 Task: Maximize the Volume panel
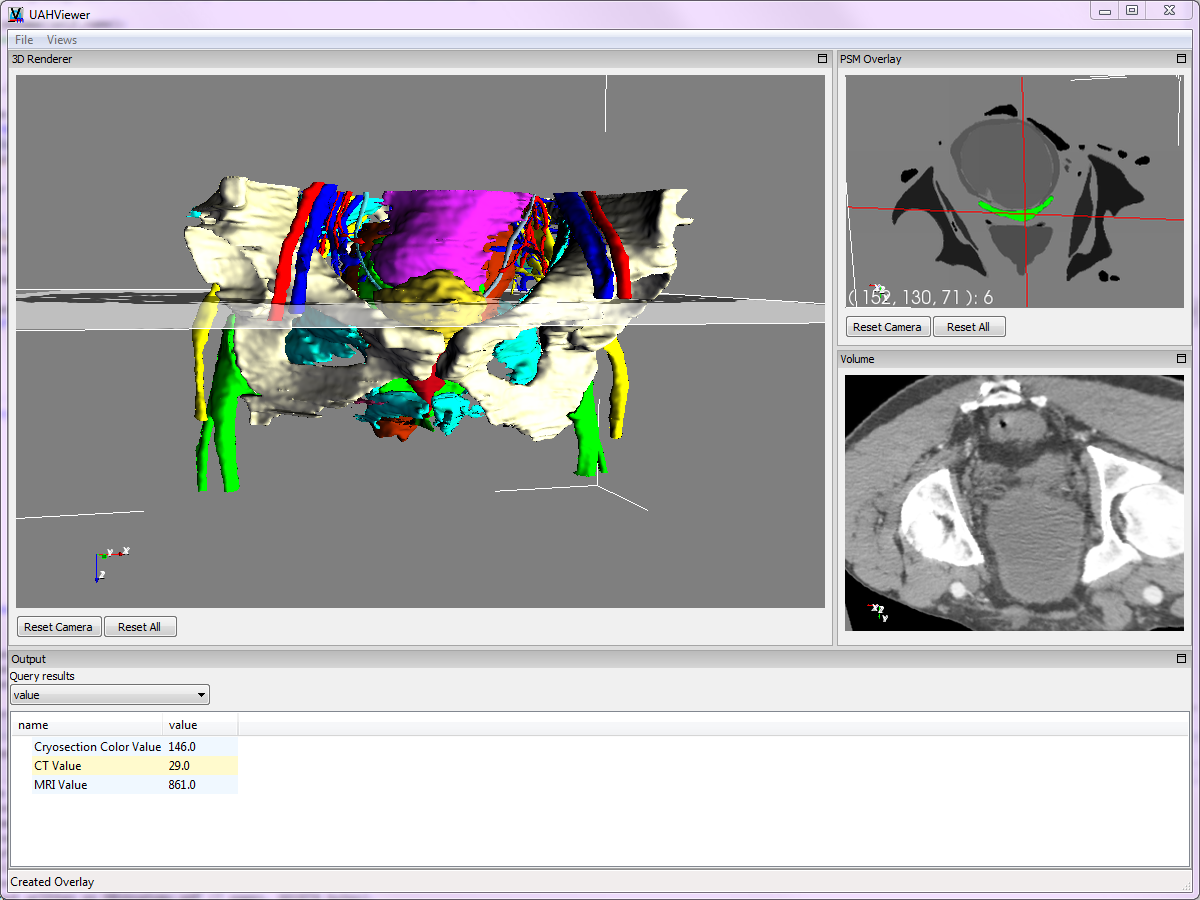pos(1181,359)
